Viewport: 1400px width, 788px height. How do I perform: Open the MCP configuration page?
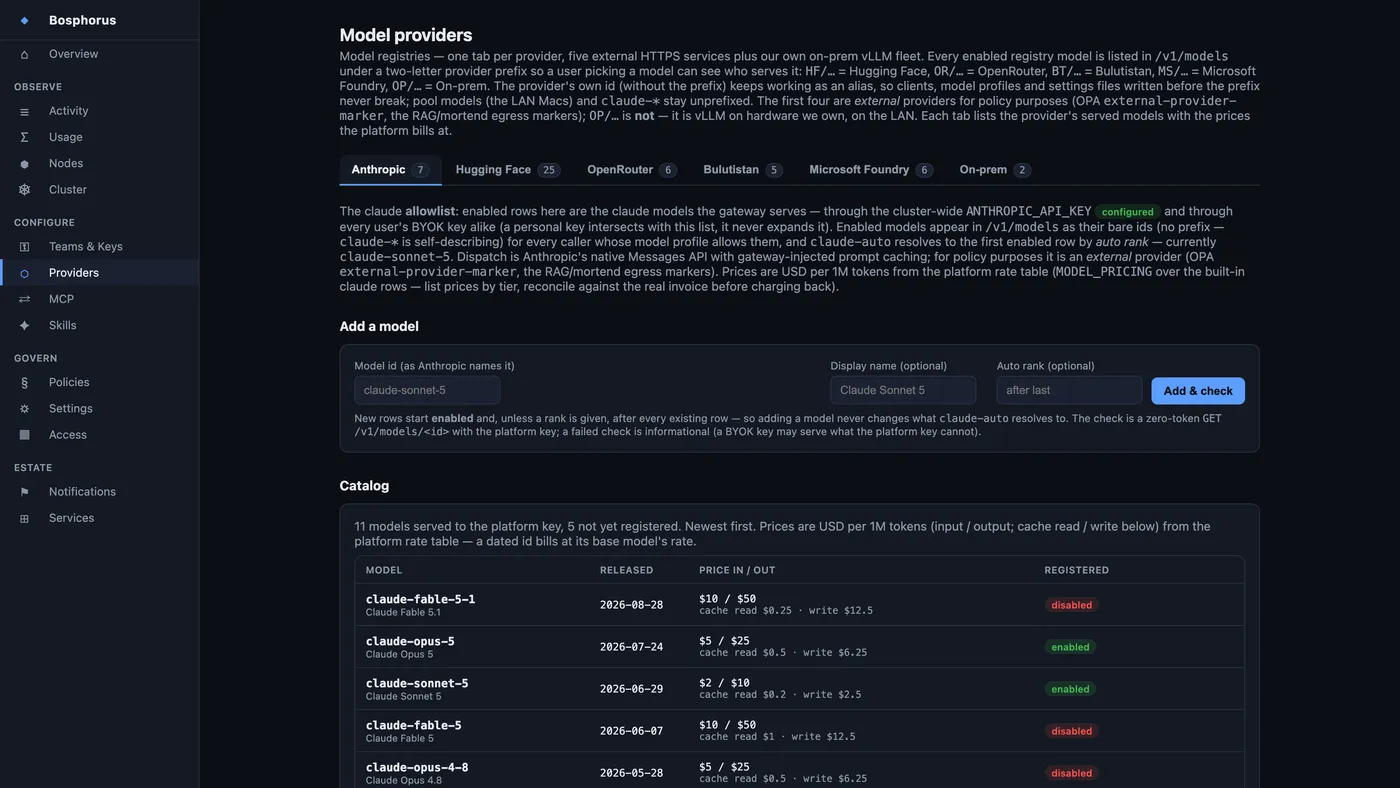tap(99, 299)
